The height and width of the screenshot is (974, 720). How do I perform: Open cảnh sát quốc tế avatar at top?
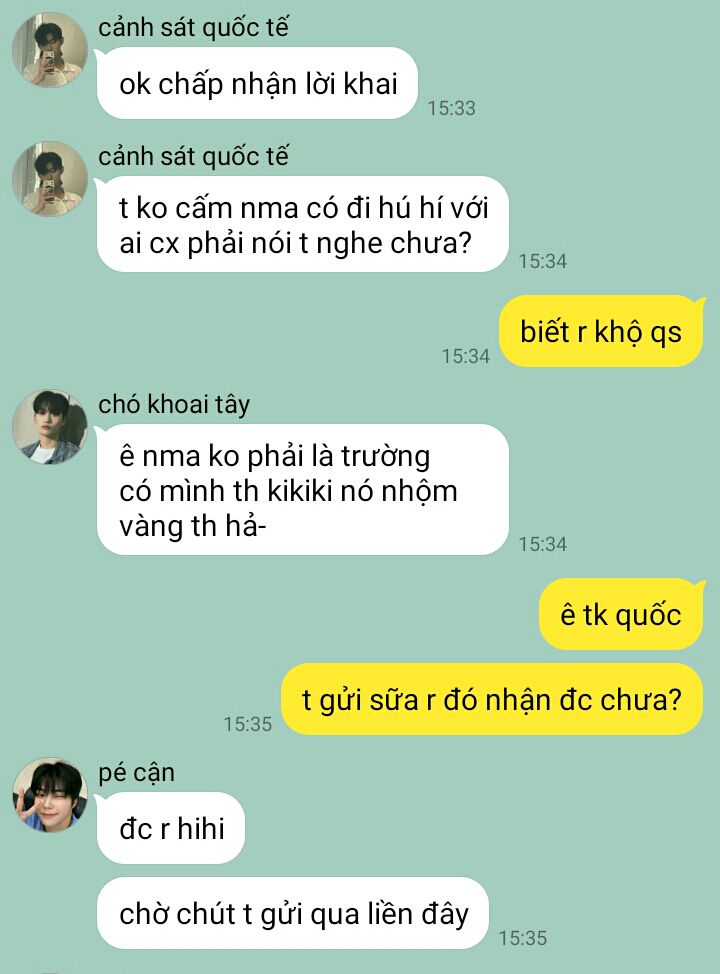point(50,50)
